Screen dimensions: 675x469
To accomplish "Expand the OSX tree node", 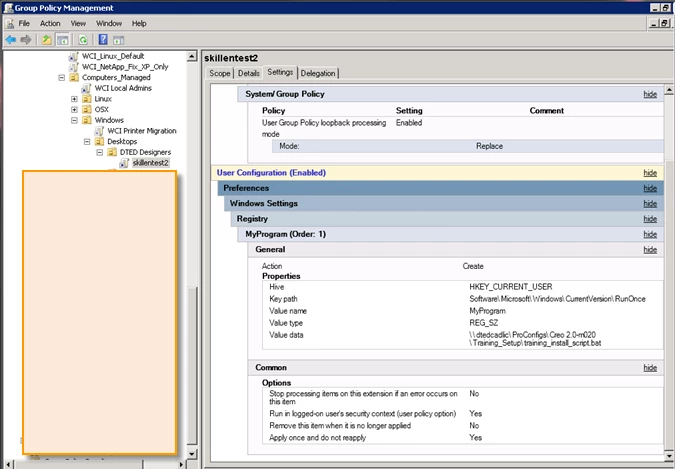I will 74,109.
